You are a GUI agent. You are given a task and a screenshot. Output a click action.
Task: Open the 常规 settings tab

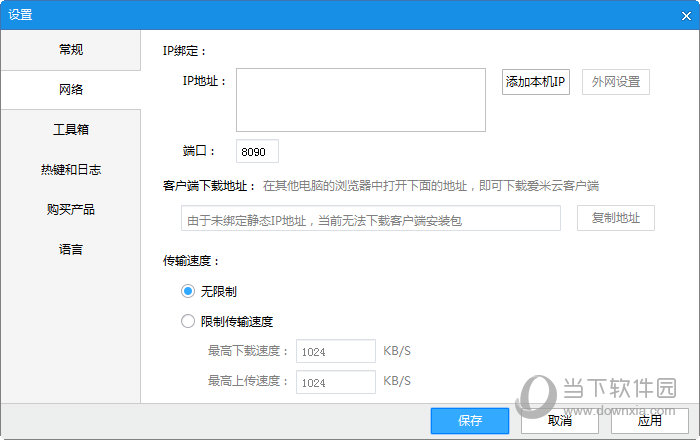(x=71, y=50)
